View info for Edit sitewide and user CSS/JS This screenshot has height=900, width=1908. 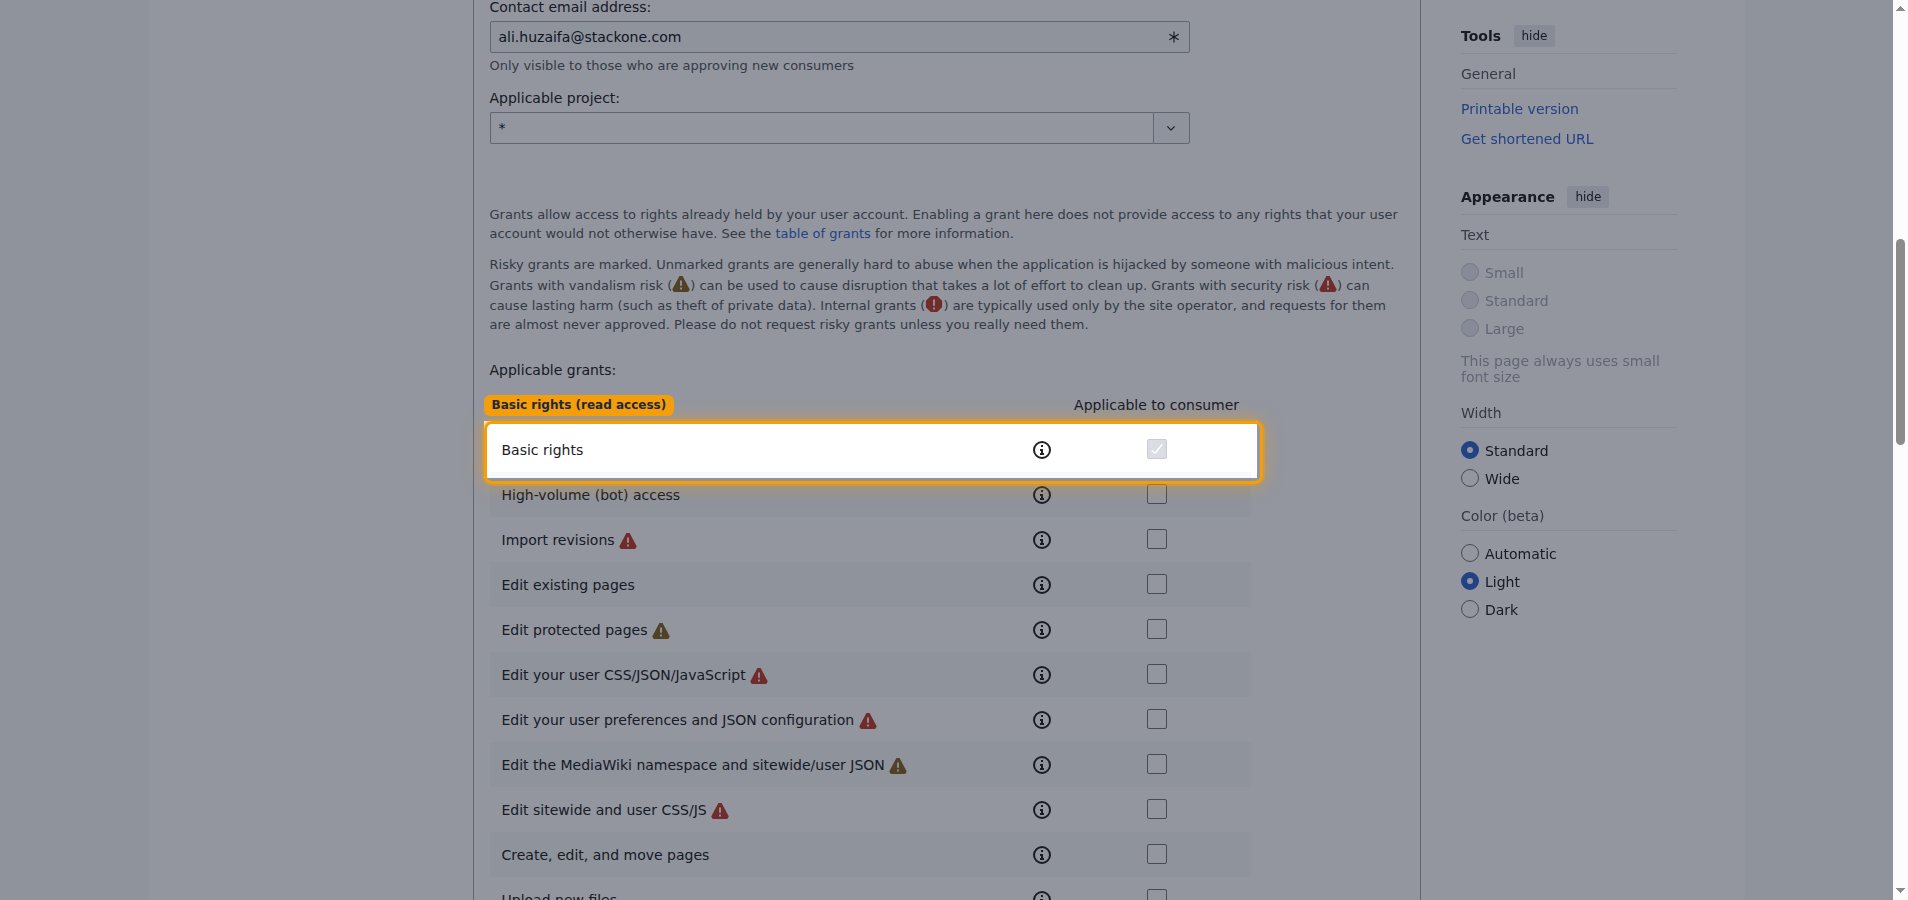tap(1042, 810)
